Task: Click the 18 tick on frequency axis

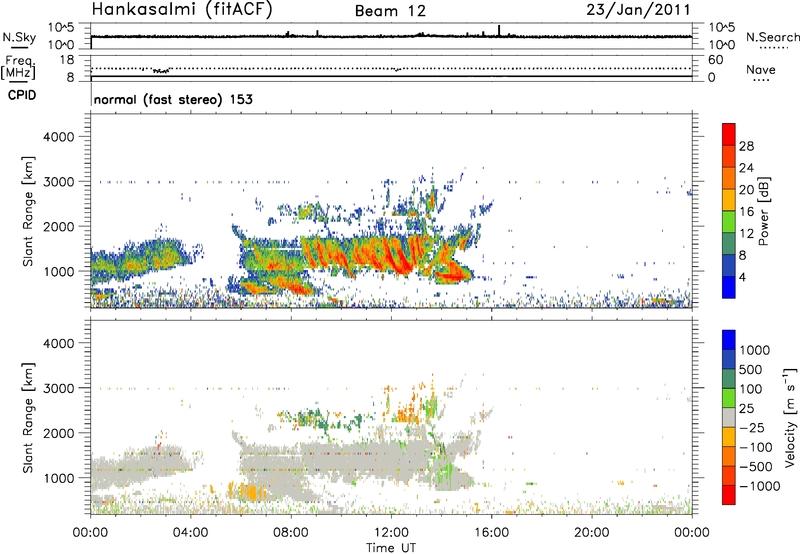Action: coord(67,60)
